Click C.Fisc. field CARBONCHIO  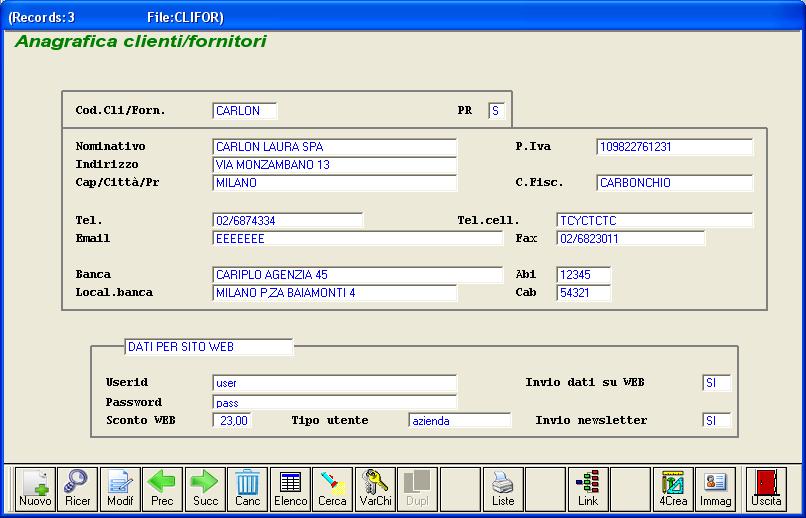674,182
